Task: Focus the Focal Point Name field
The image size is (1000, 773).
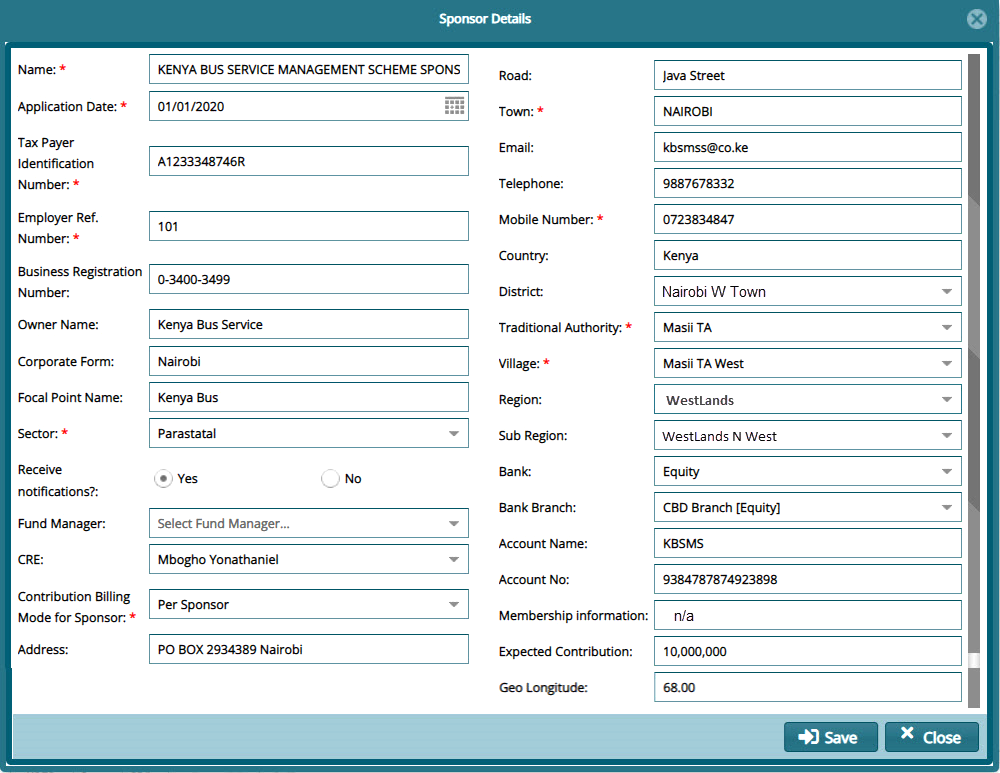Action: [x=309, y=397]
